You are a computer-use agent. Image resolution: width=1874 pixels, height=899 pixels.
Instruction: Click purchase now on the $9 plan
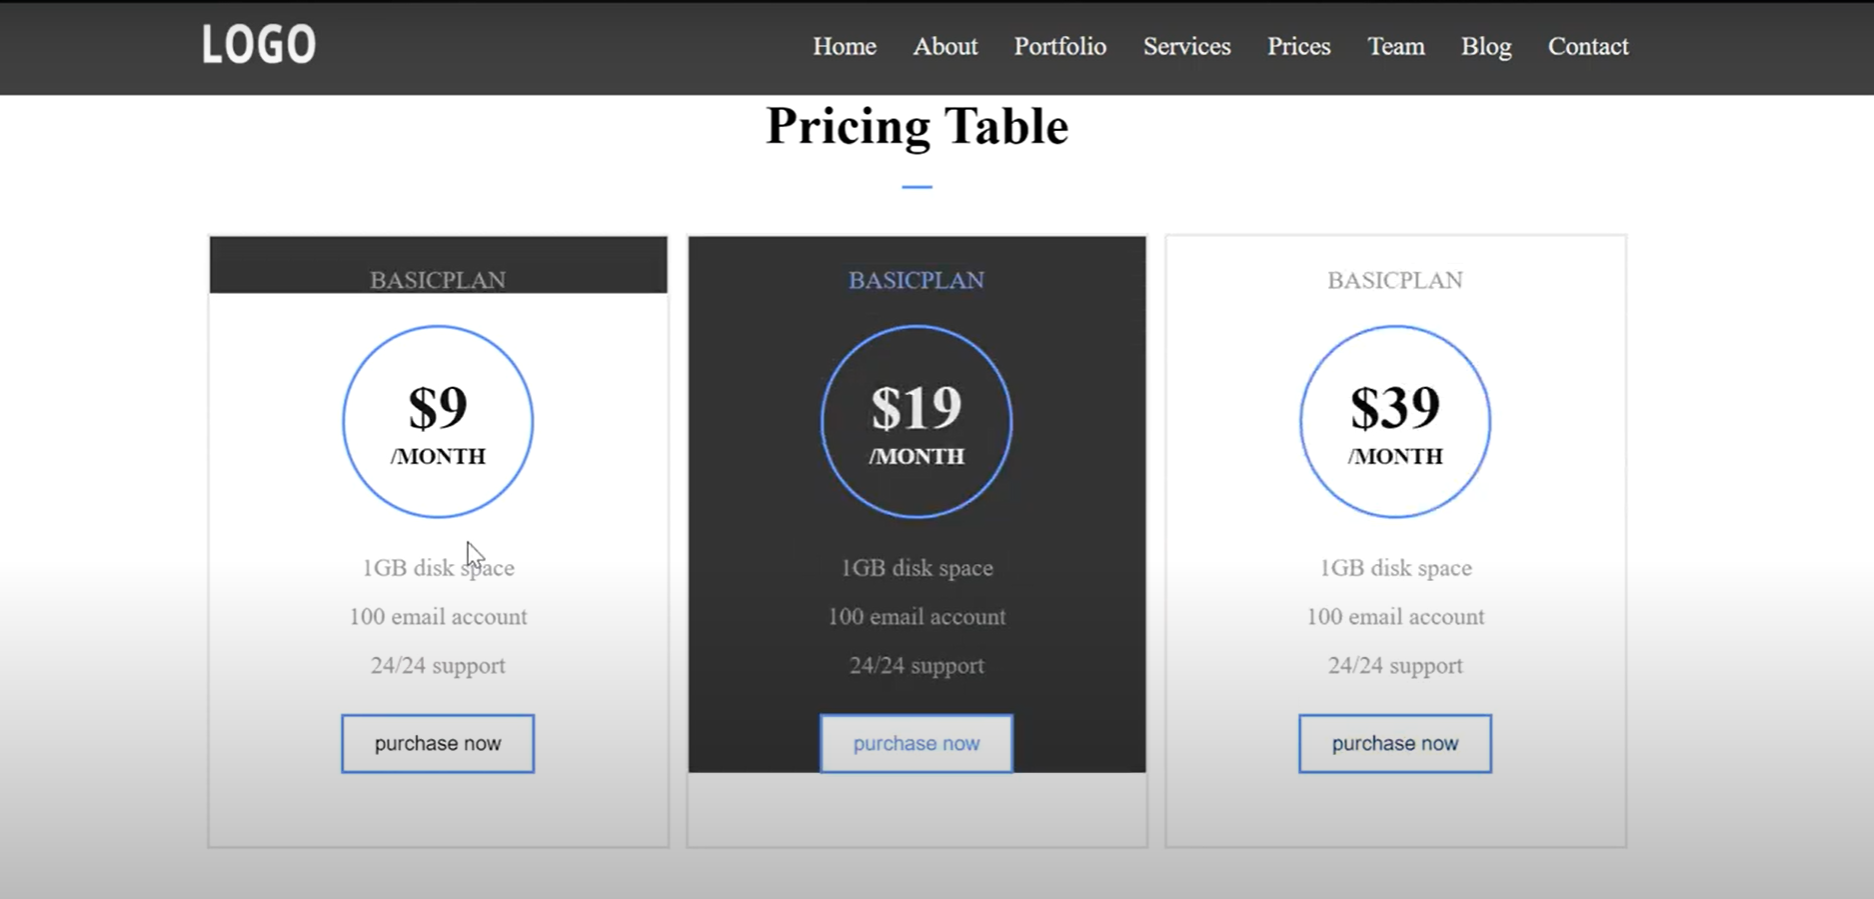(x=438, y=743)
